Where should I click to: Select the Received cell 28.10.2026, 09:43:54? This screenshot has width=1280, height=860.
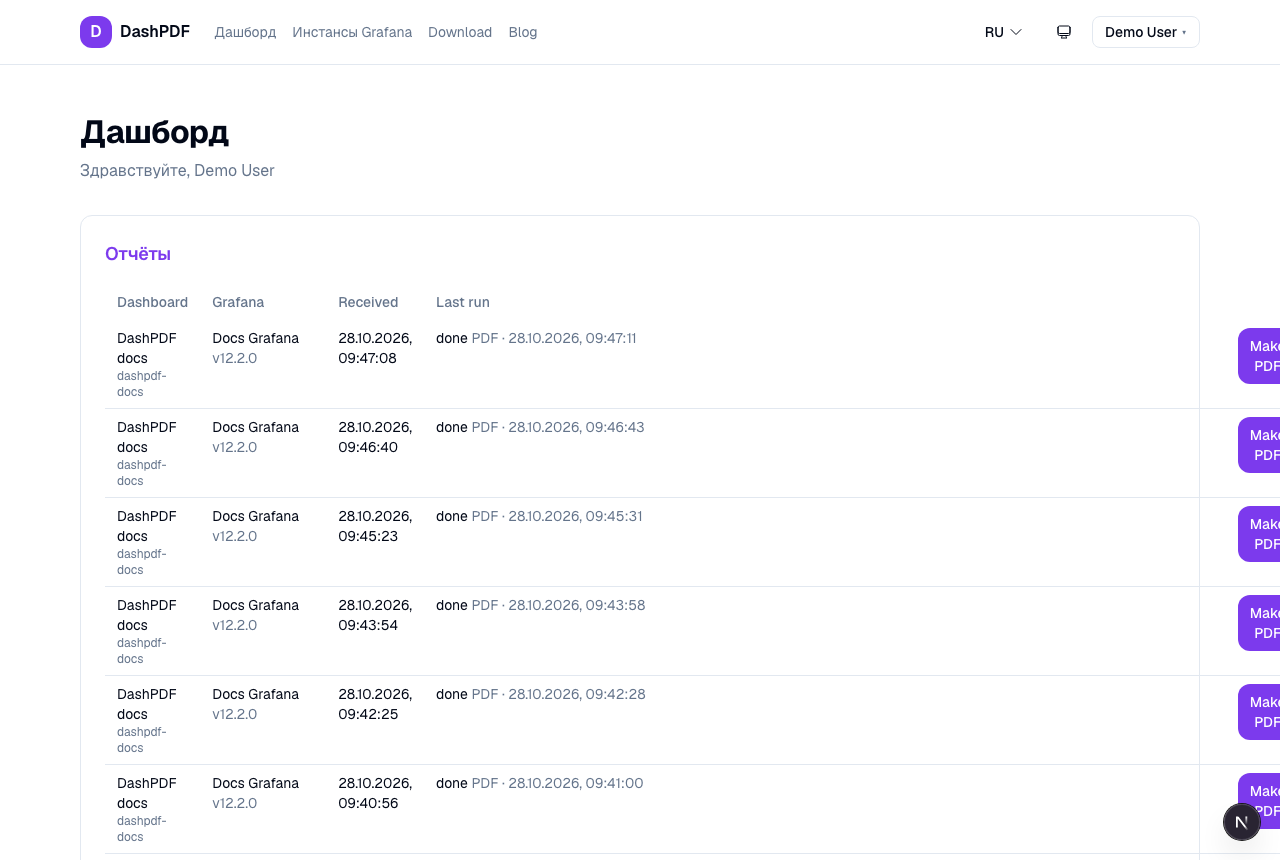(375, 615)
